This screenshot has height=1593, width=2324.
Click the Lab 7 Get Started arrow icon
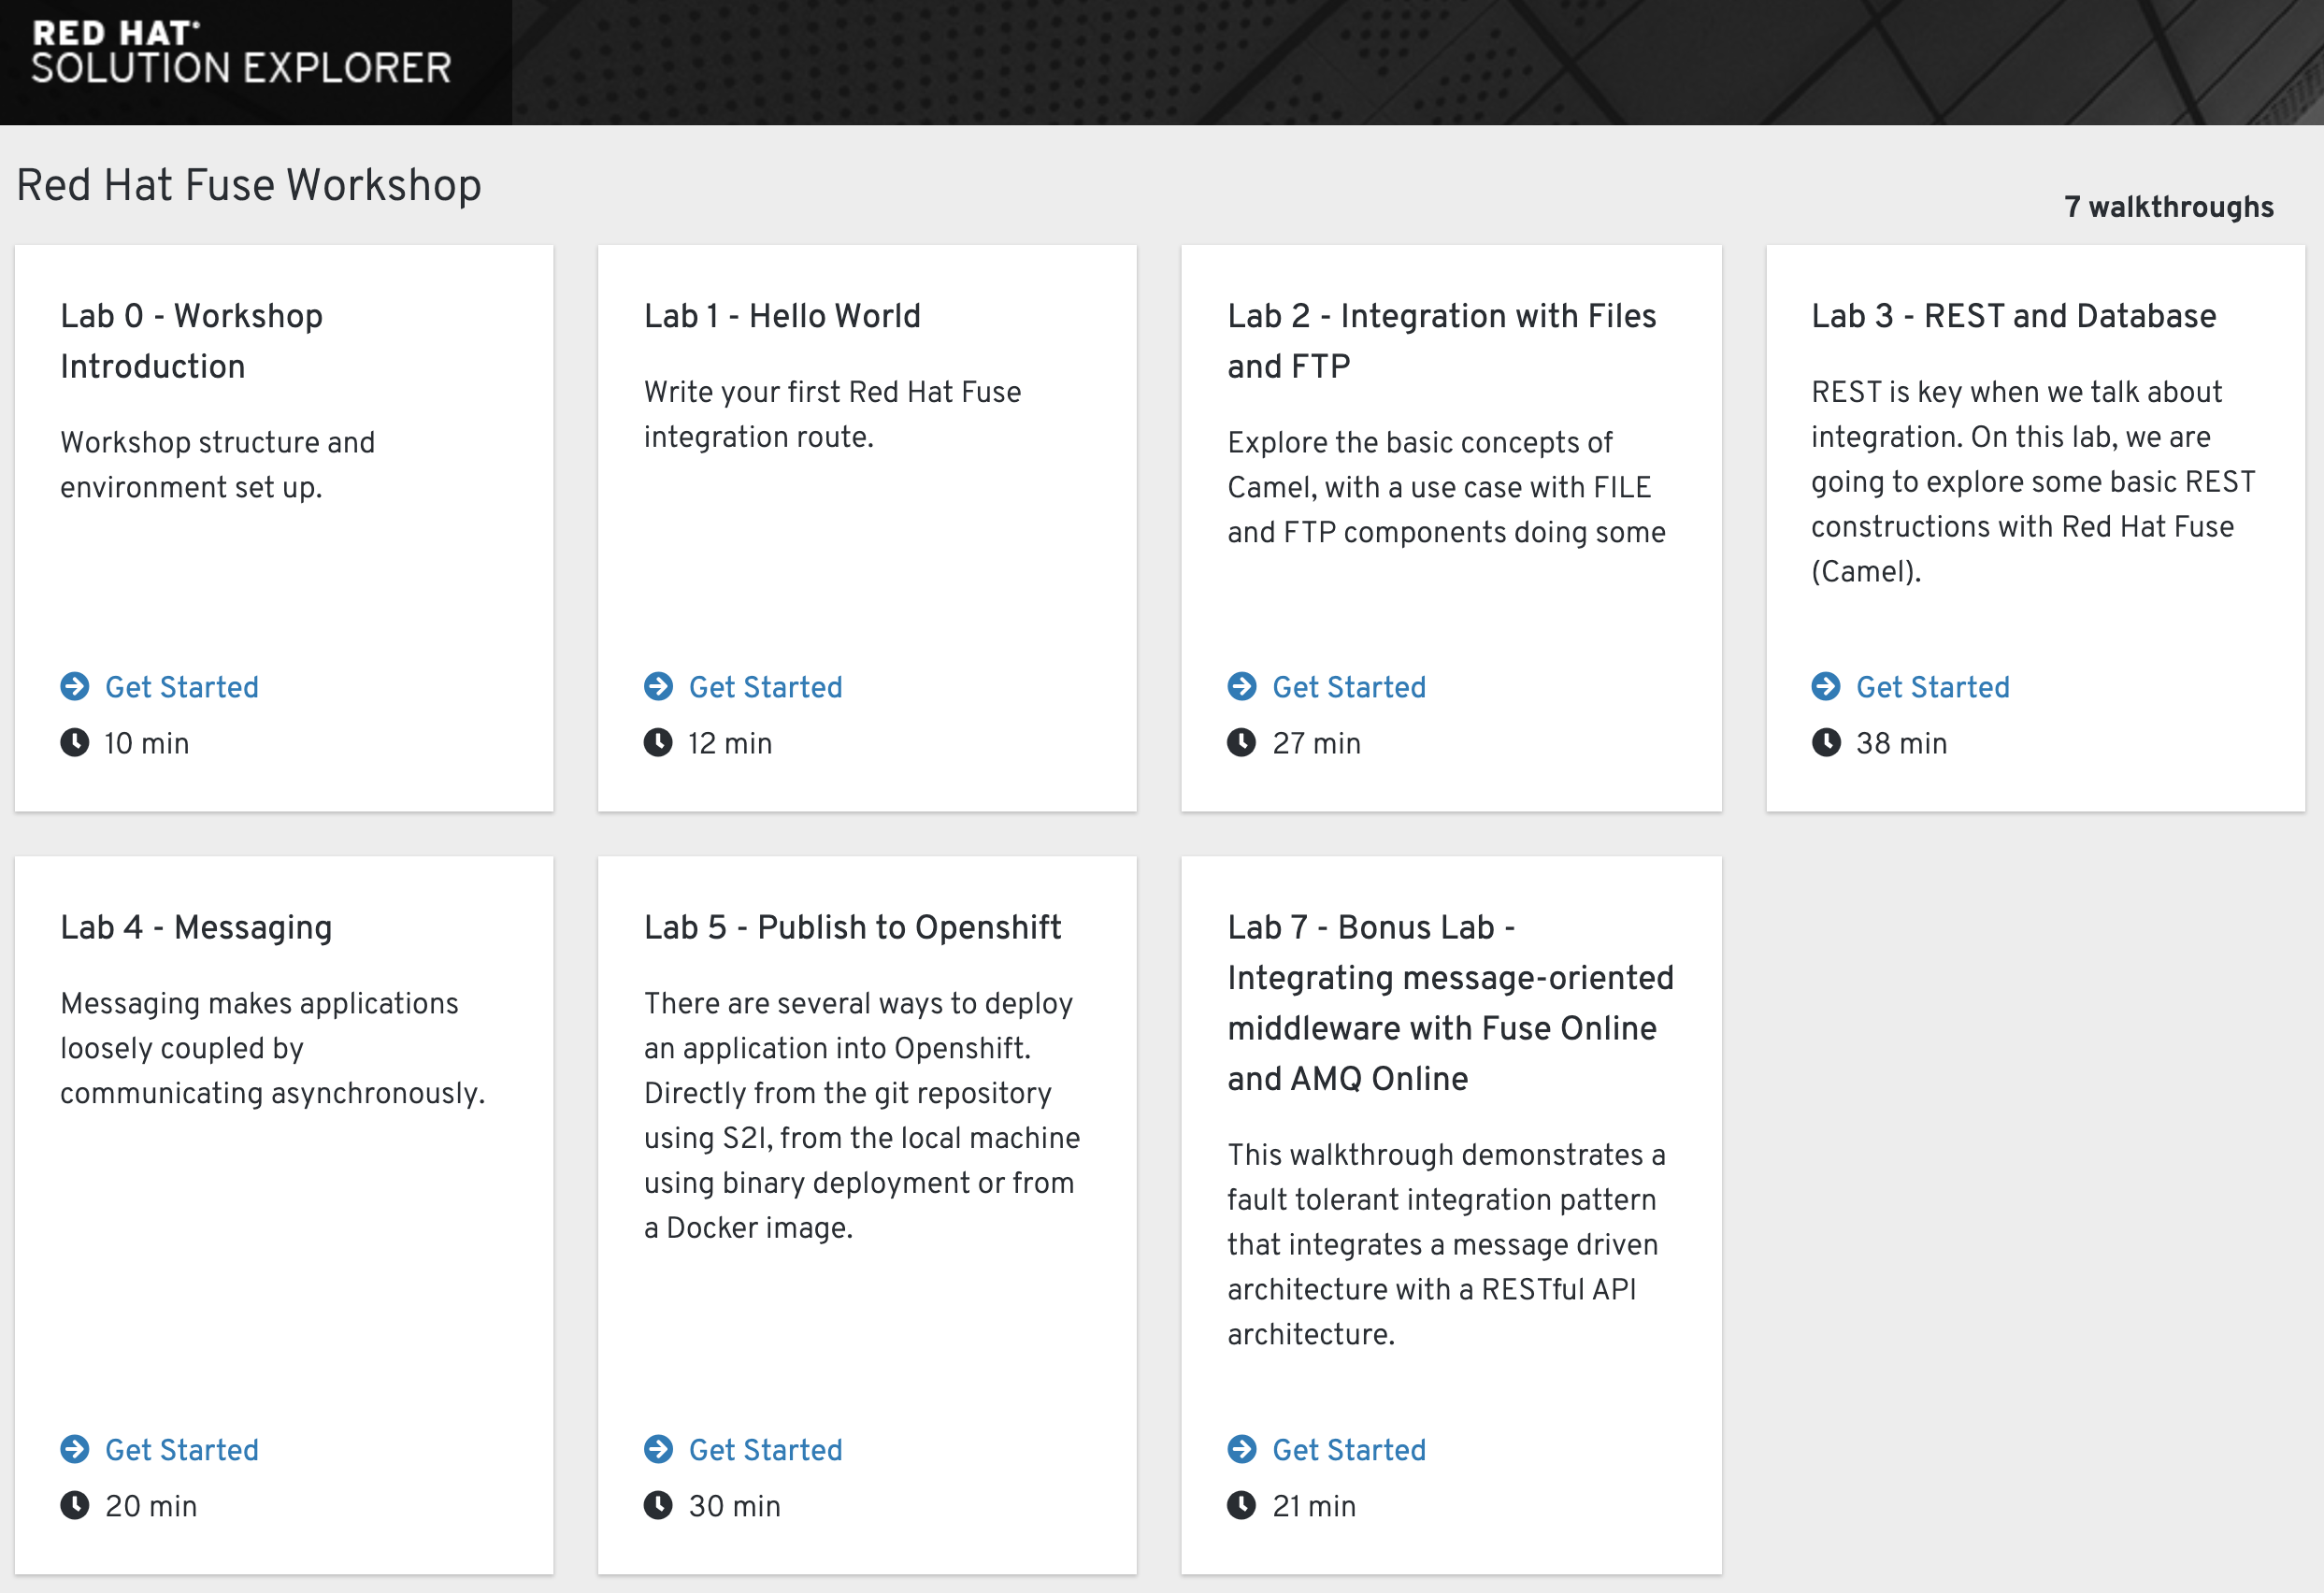click(1241, 1449)
